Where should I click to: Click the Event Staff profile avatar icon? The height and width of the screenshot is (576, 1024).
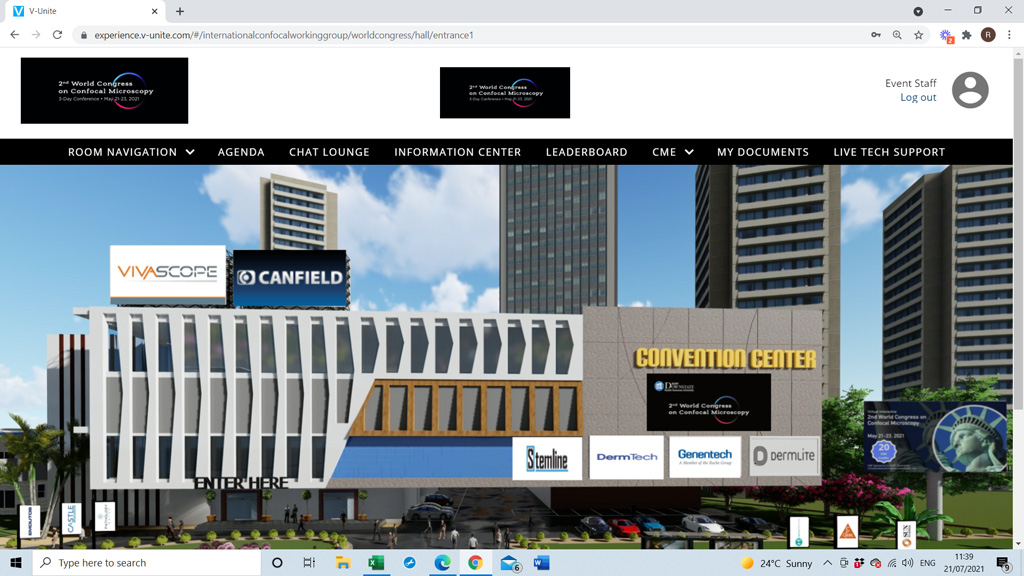click(x=969, y=90)
